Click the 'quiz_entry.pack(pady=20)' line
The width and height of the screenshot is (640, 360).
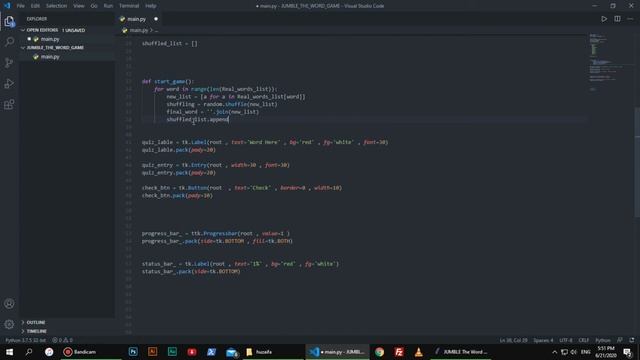pos(178,173)
